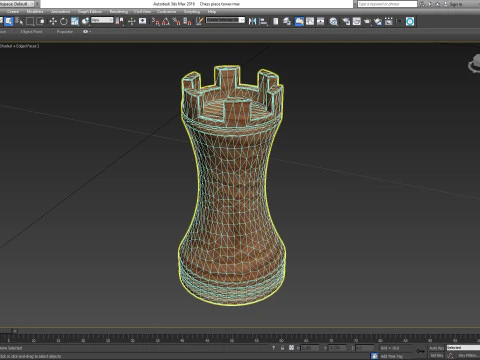Open the Scripting menu
This screenshot has height=360, width=480.
coord(192,12)
